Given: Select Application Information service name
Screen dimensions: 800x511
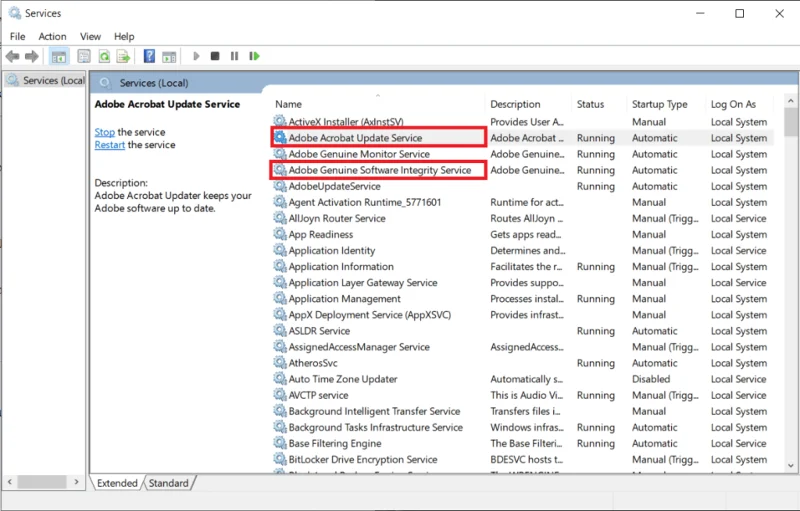Looking at the screenshot, I should point(341,267).
